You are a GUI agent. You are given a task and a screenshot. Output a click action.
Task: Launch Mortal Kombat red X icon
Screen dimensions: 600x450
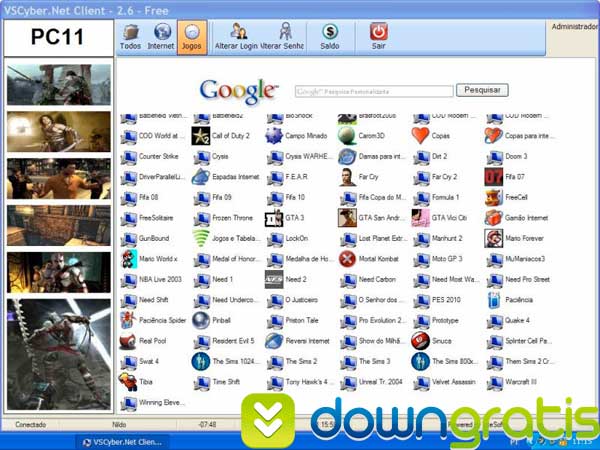tap(347, 259)
